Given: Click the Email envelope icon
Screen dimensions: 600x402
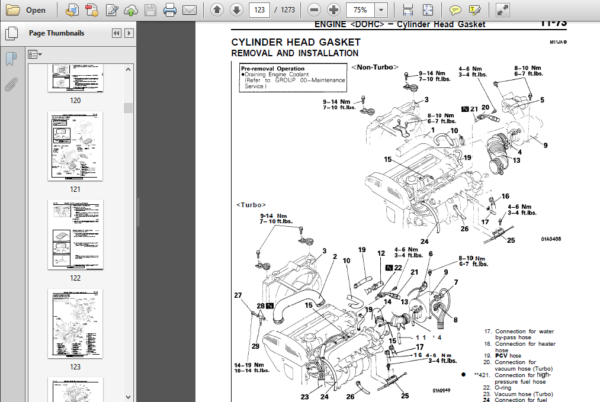Looking at the screenshot, I should point(189,10).
